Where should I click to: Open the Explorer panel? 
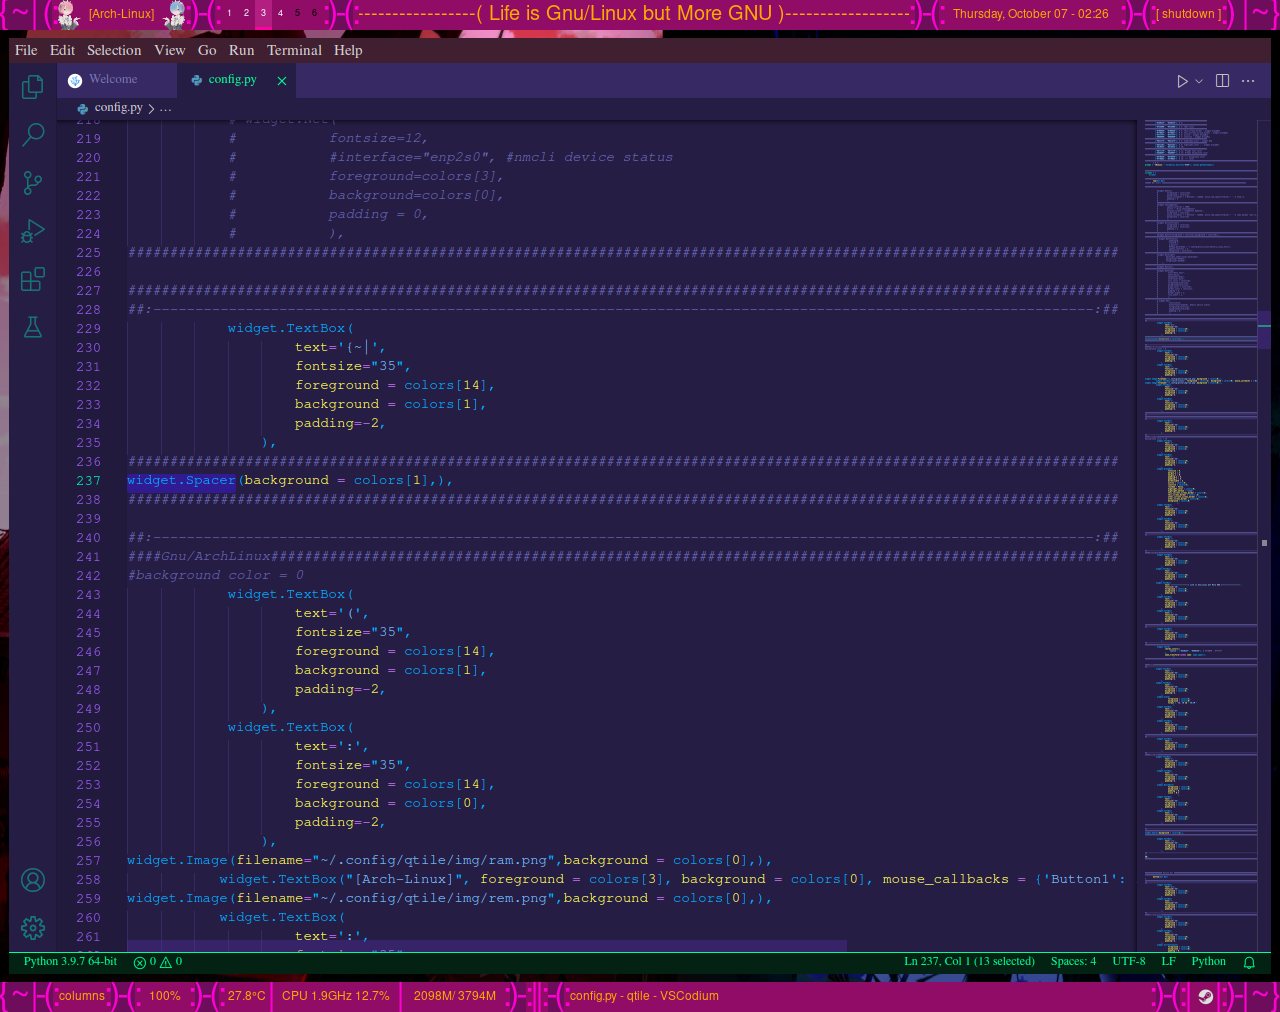(32, 87)
